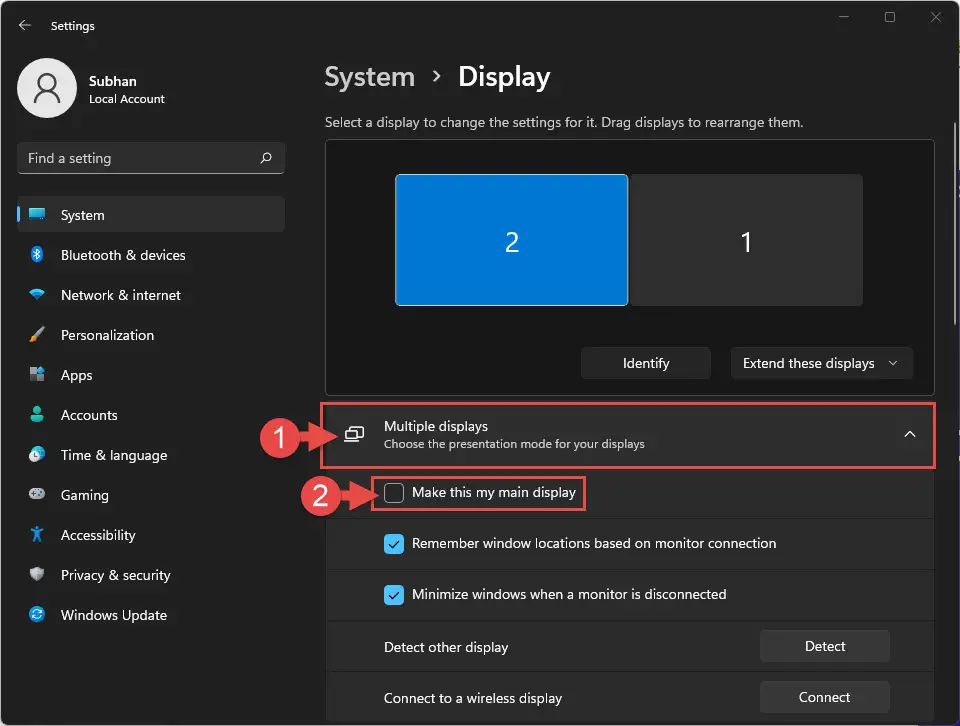The width and height of the screenshot is (960, 726).
Task: Collapse the Multiple displays section
Action: coord(910,434)
